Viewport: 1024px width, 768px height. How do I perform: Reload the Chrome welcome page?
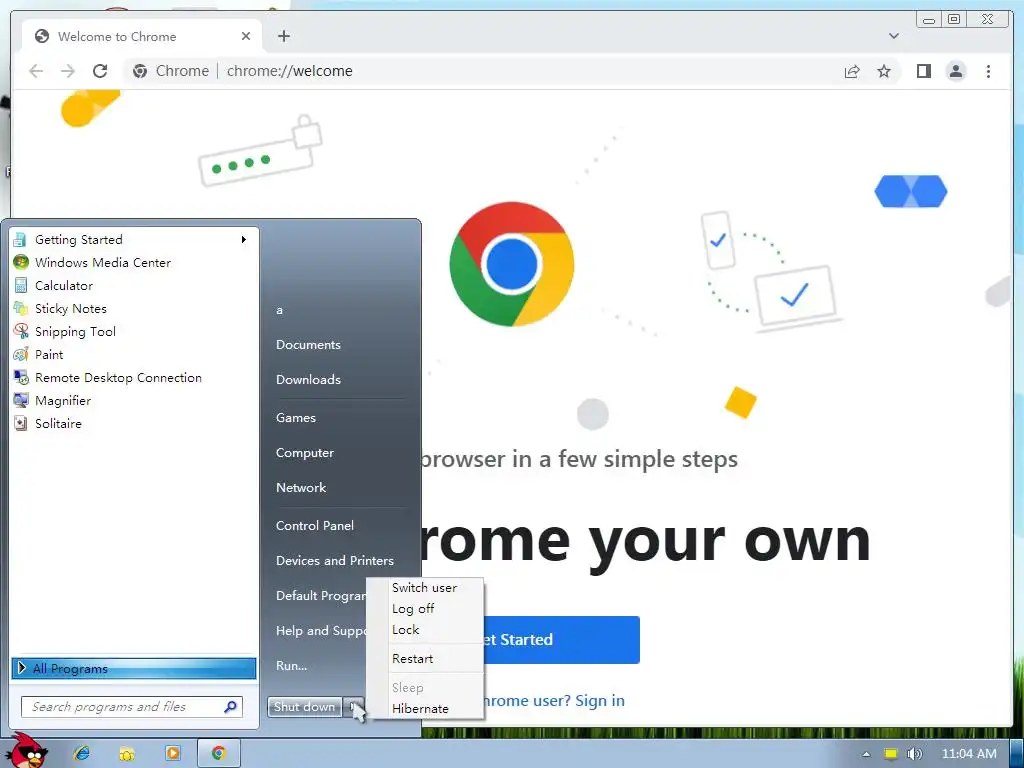(100, 71)
